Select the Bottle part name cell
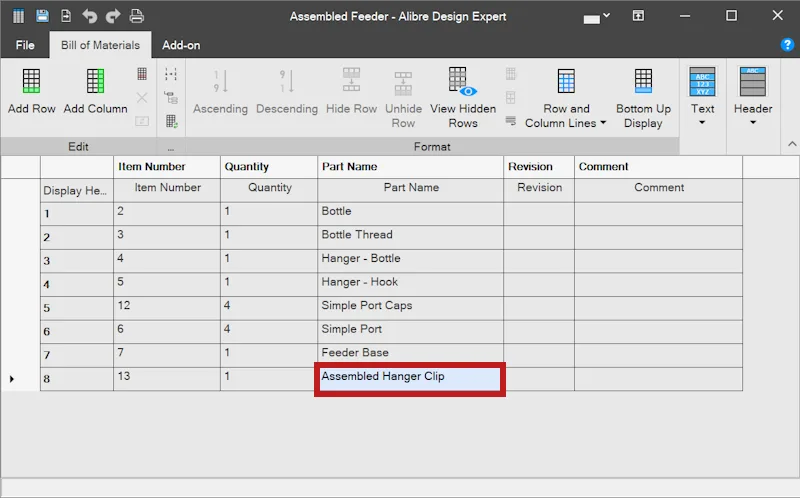This screenshot has width=800, height=498. [x=410, y=214]
